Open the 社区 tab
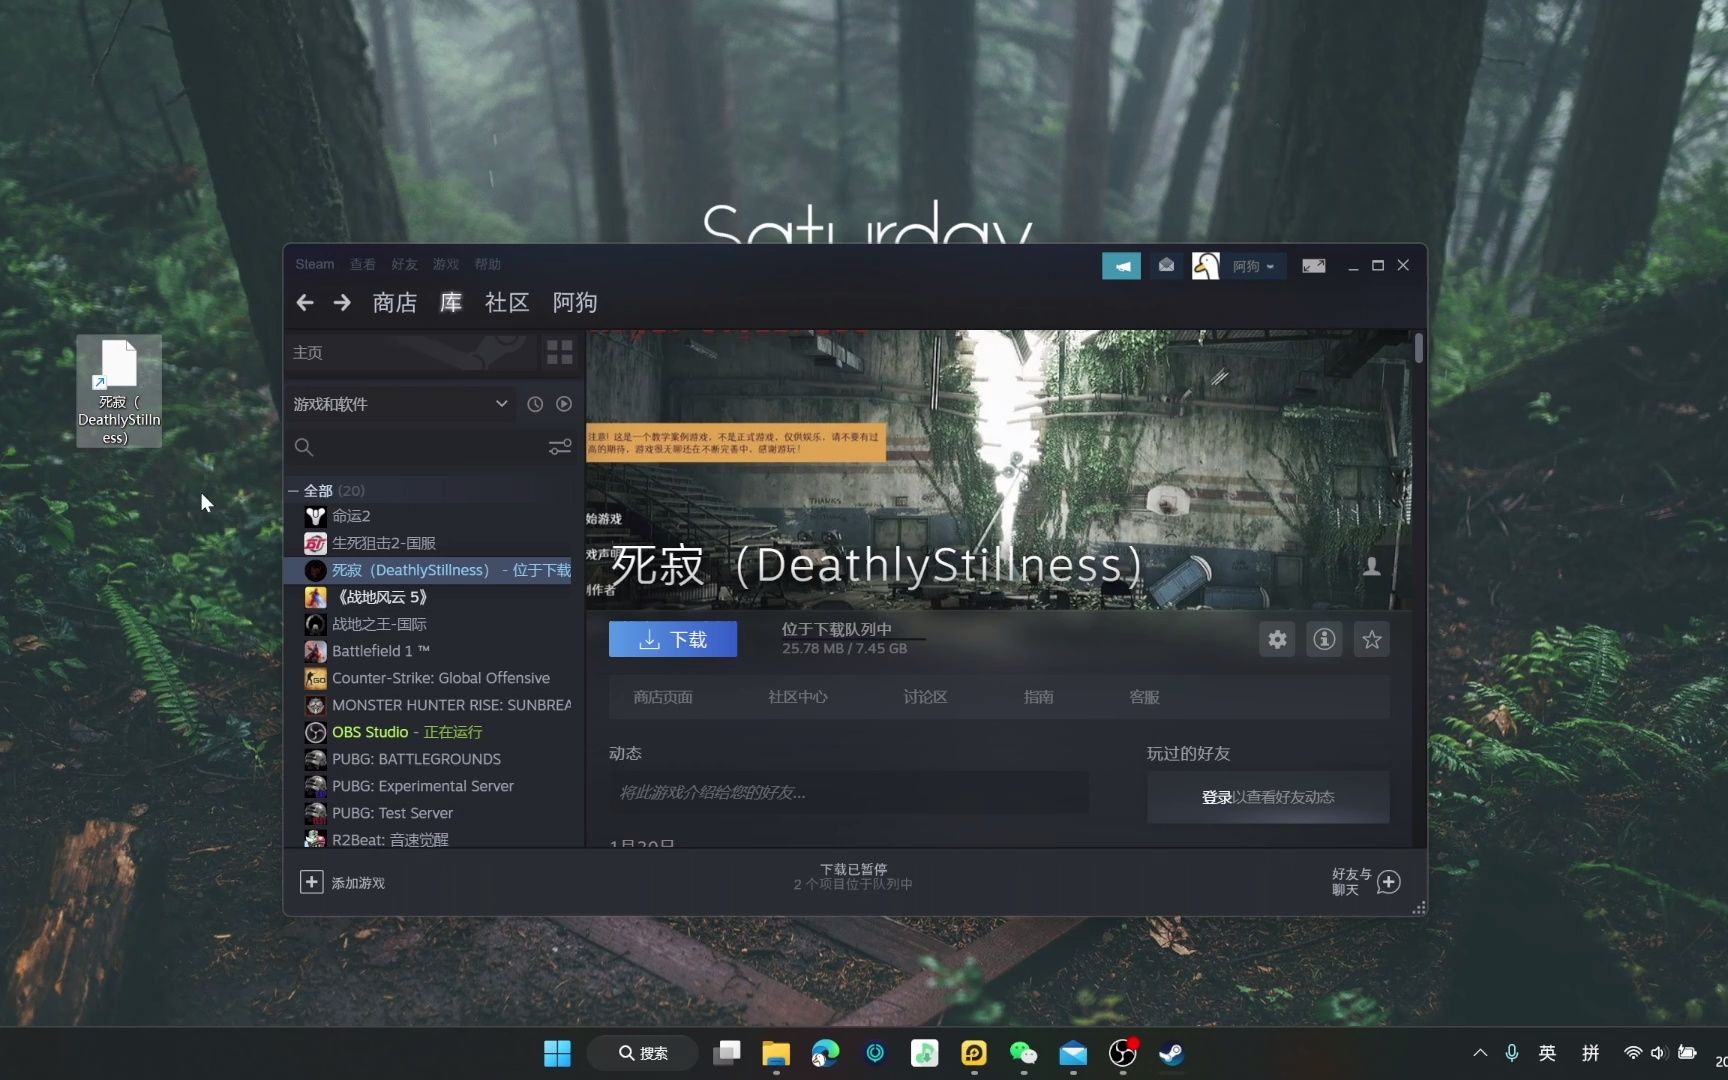 point(507,302)
